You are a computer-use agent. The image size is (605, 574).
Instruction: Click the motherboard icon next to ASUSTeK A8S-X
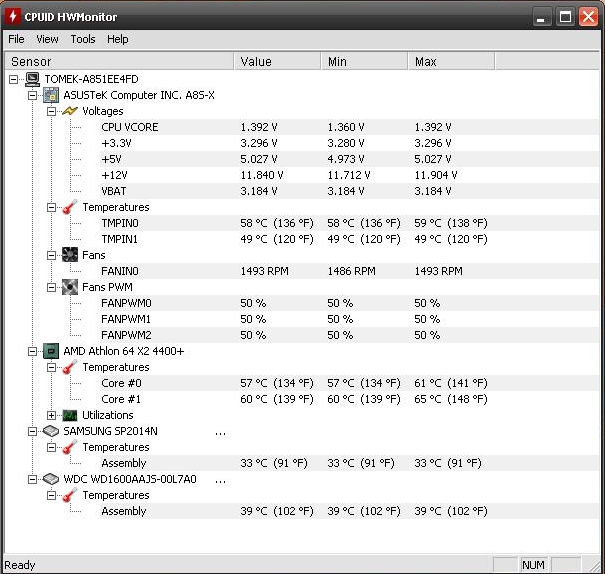pyautogui.click(x=51, y=95)
